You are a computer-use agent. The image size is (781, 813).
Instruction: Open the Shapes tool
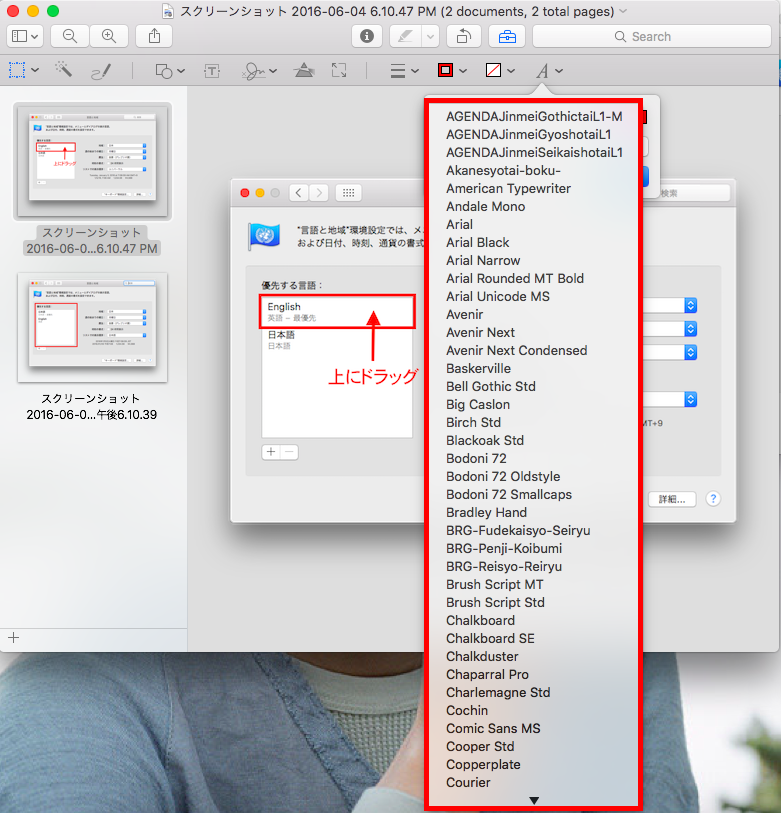(x=164, y=71)
